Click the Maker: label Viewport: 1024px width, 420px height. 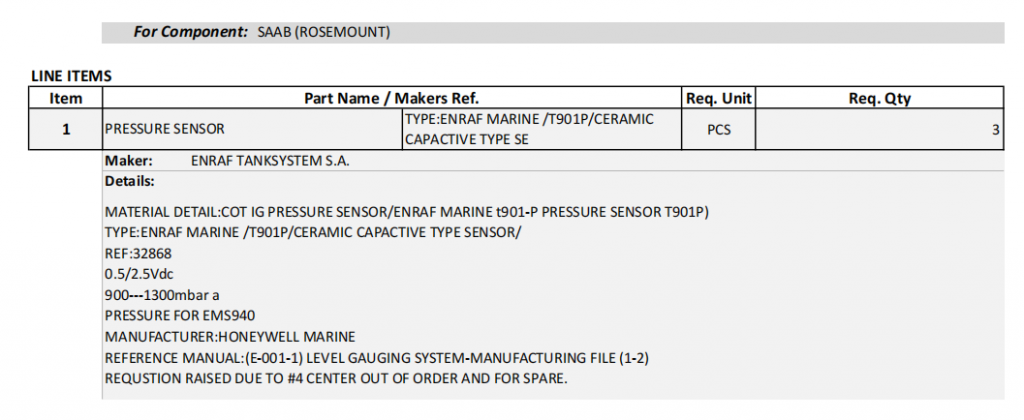pyautogui.click(x=129, y=161)
